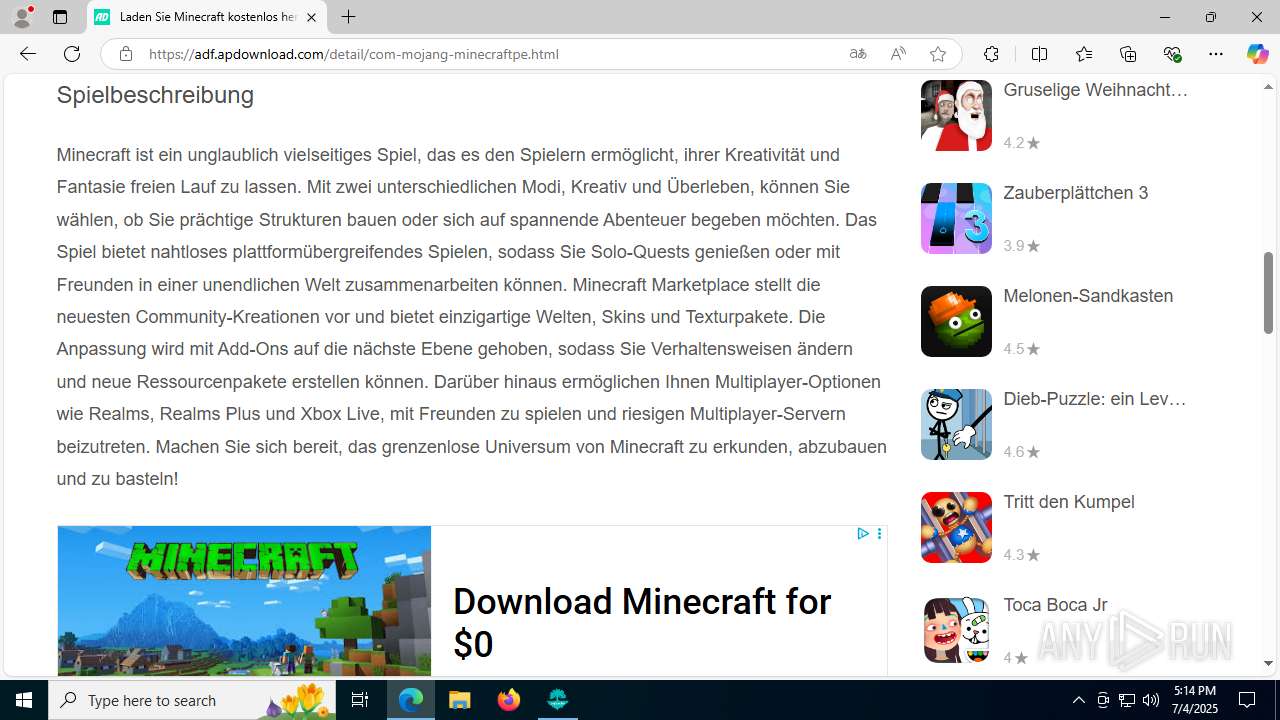Viewport: 1280px width, 720px height.
Task: Open a new browser tab
Action: [348, 17]
